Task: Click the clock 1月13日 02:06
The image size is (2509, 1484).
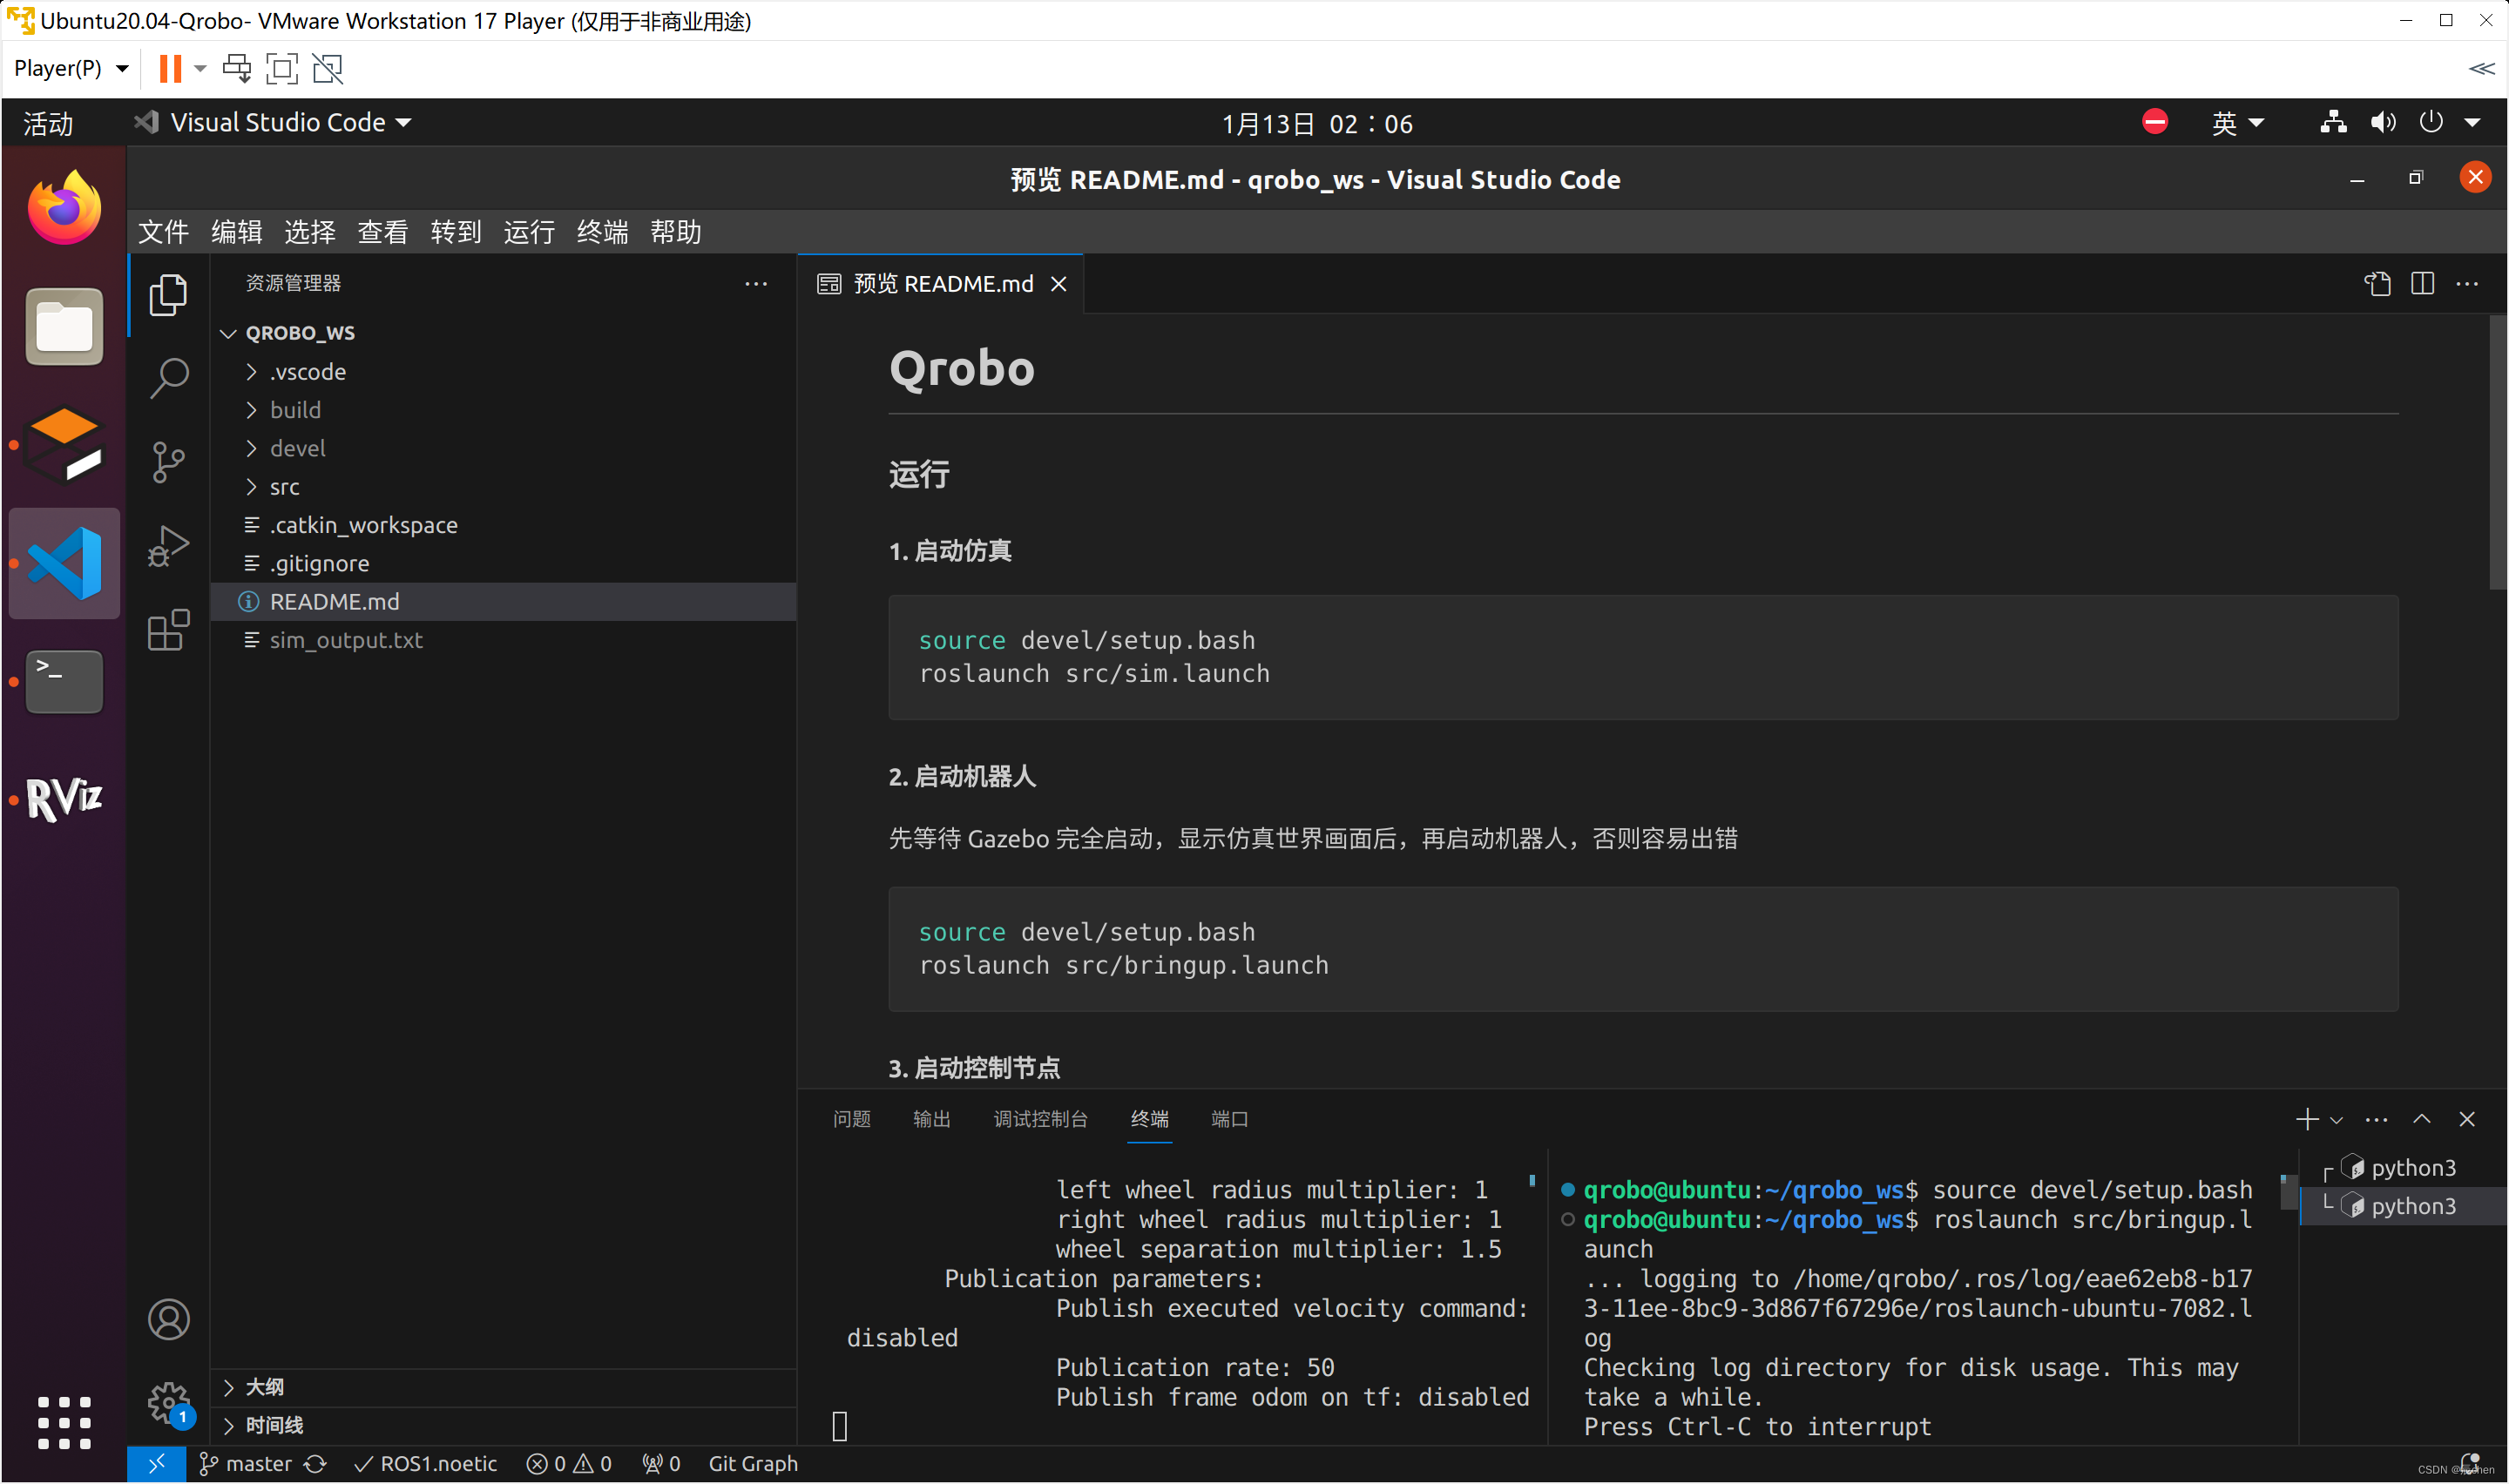Action: (x=1316, y=124)
